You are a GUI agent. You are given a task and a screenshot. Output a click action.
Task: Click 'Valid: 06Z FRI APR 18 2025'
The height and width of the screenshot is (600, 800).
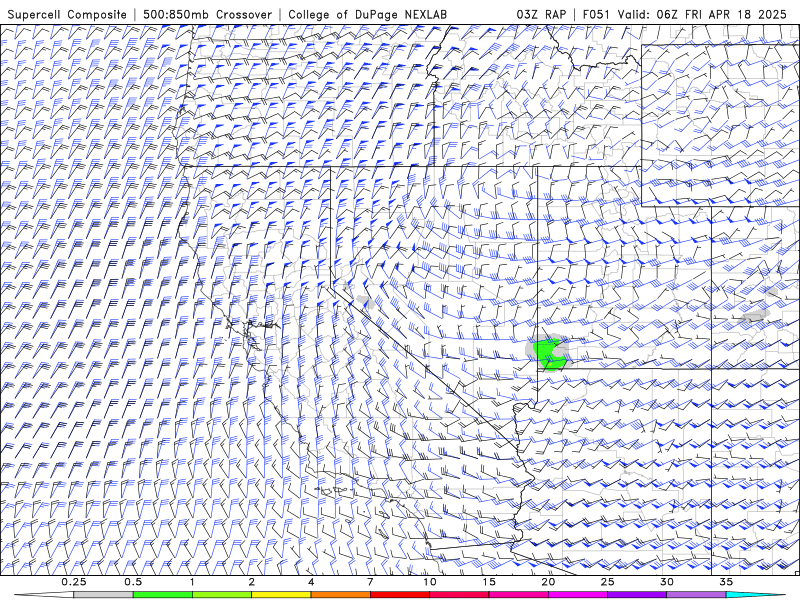702,14
